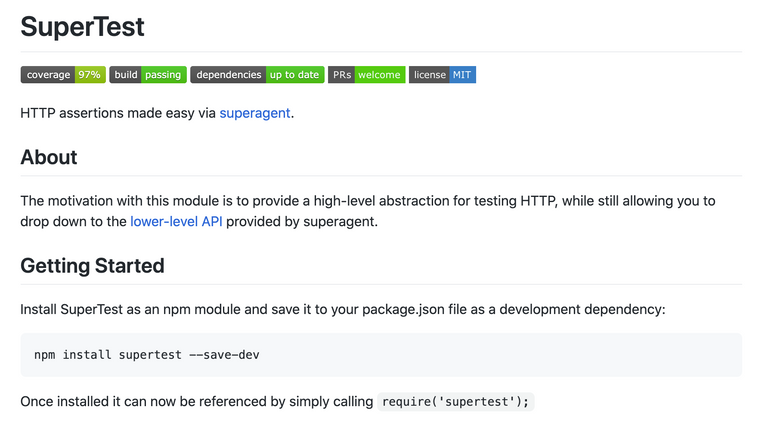
Task: Open the dependencies up to date badge
Action: click(x=257, y=75)
